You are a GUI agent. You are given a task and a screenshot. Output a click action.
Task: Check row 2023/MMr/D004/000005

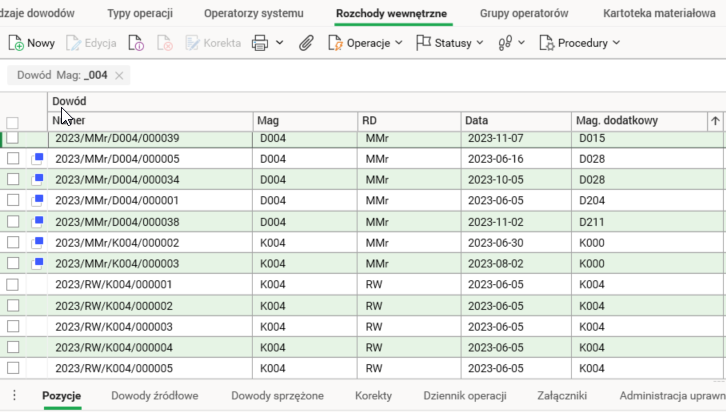point(13,158)
